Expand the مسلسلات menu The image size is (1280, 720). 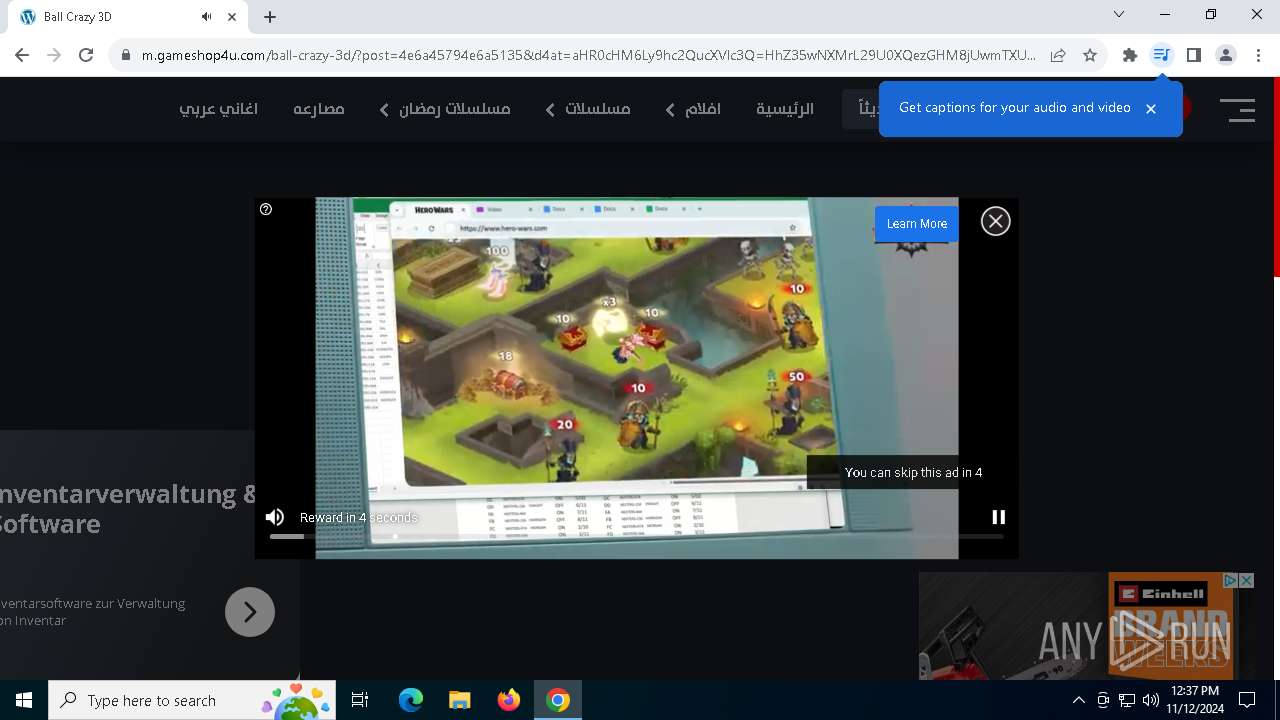pyautogui.click(x=587, y=109)
